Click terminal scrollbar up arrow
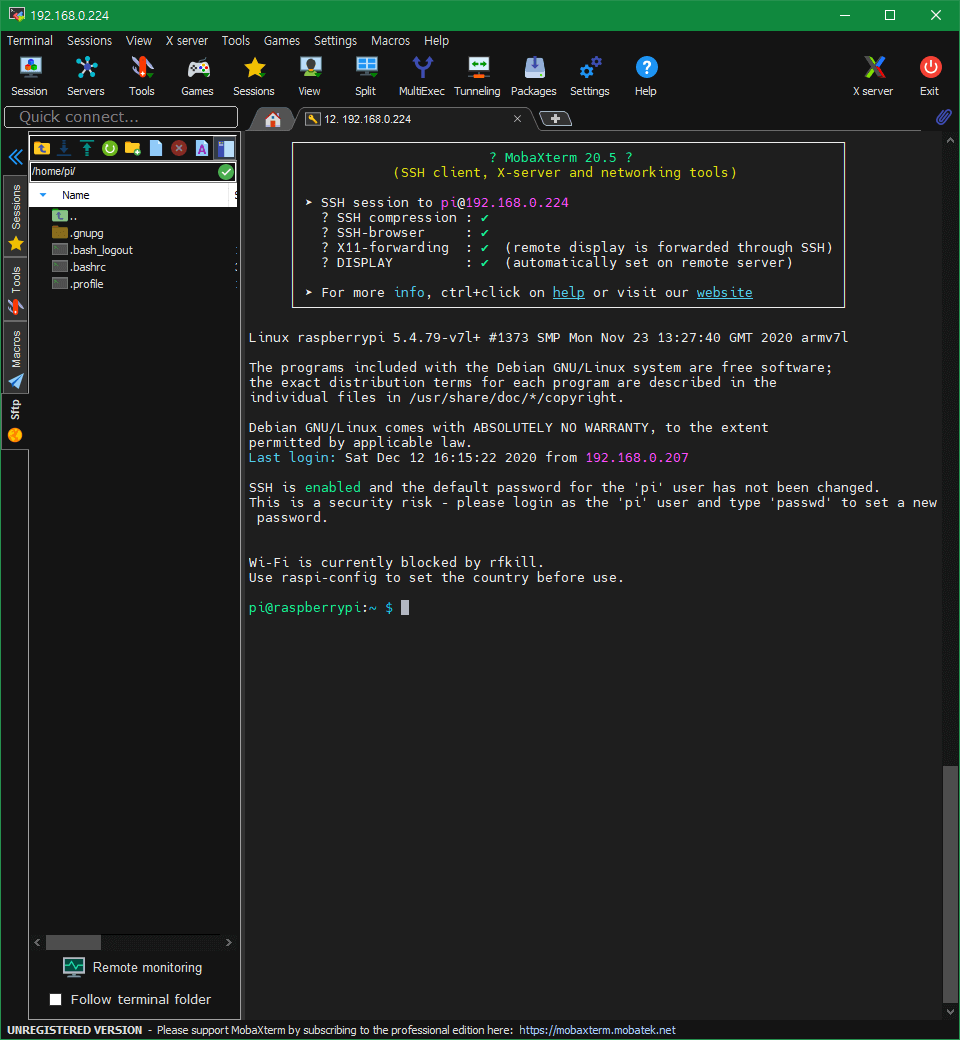960x1040 pixels. (951, 141)
